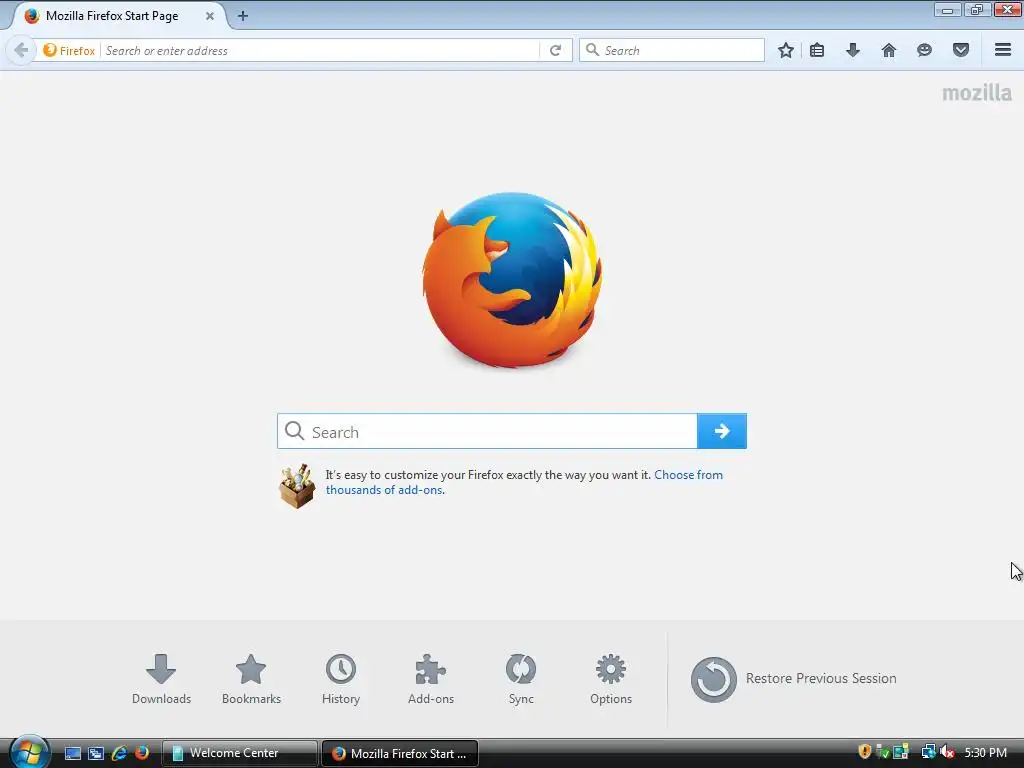Click the back arrow button
Image resolution: width=1024 pixels, height=768 pixels.
pos(21,50)
